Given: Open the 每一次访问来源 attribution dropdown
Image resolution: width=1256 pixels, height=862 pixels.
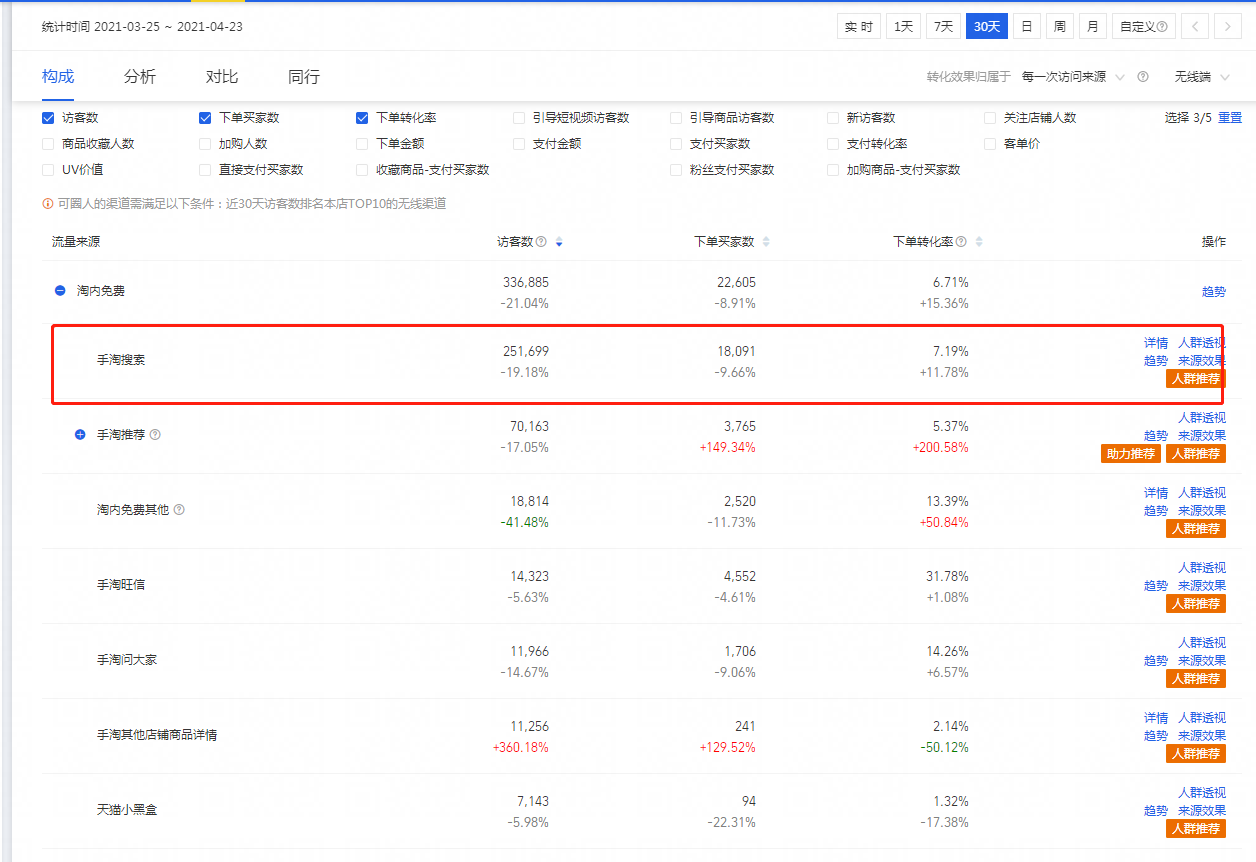Looking at the screenshot, I should 1073,77.
